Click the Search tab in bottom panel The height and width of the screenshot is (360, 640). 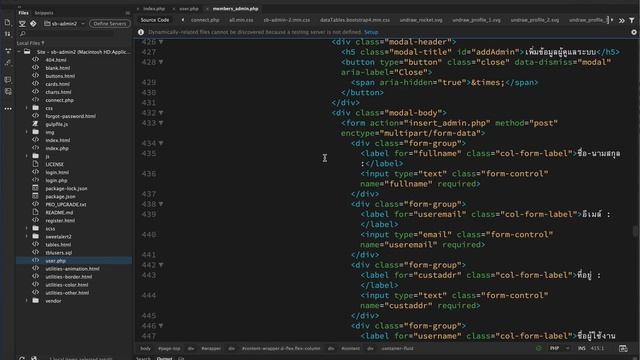pos(143,358)
